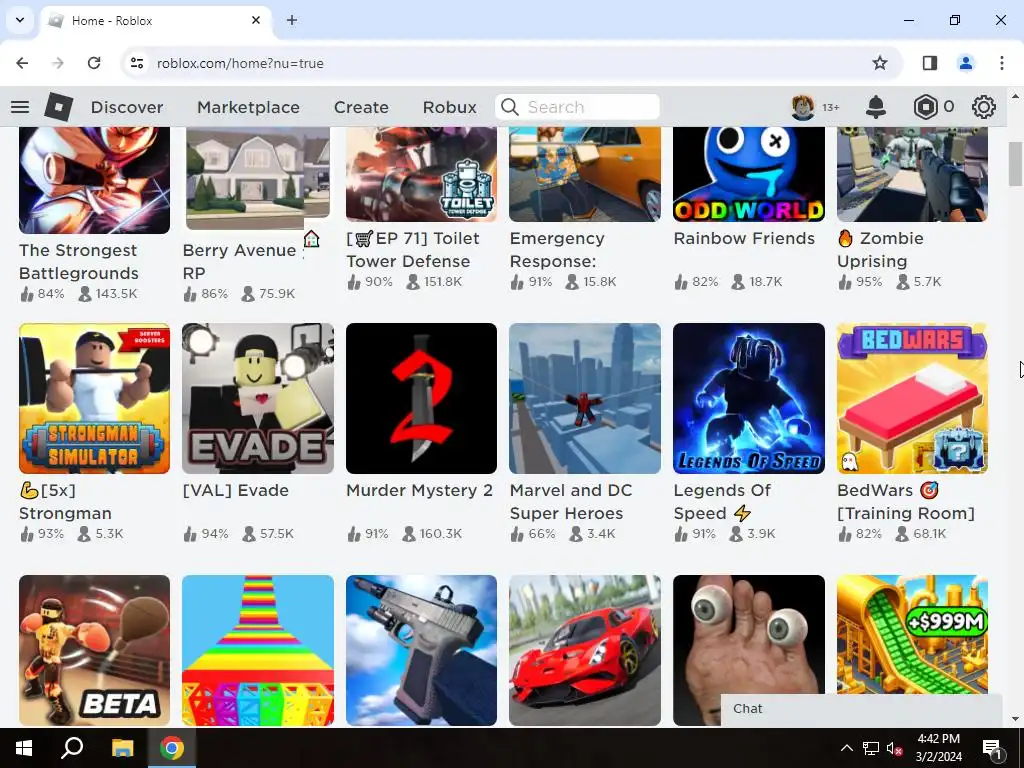Expand the tab search dropdown arrow

(x=20, y=20)
